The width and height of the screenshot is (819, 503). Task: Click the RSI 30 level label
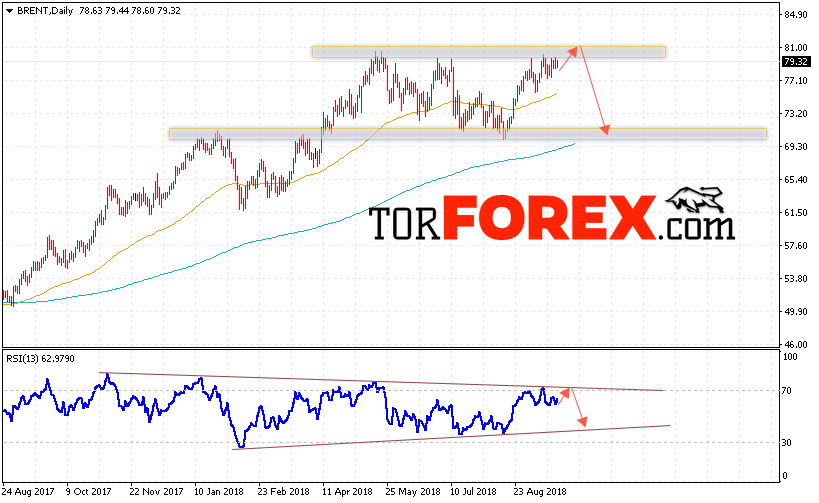tap(787, 442)
